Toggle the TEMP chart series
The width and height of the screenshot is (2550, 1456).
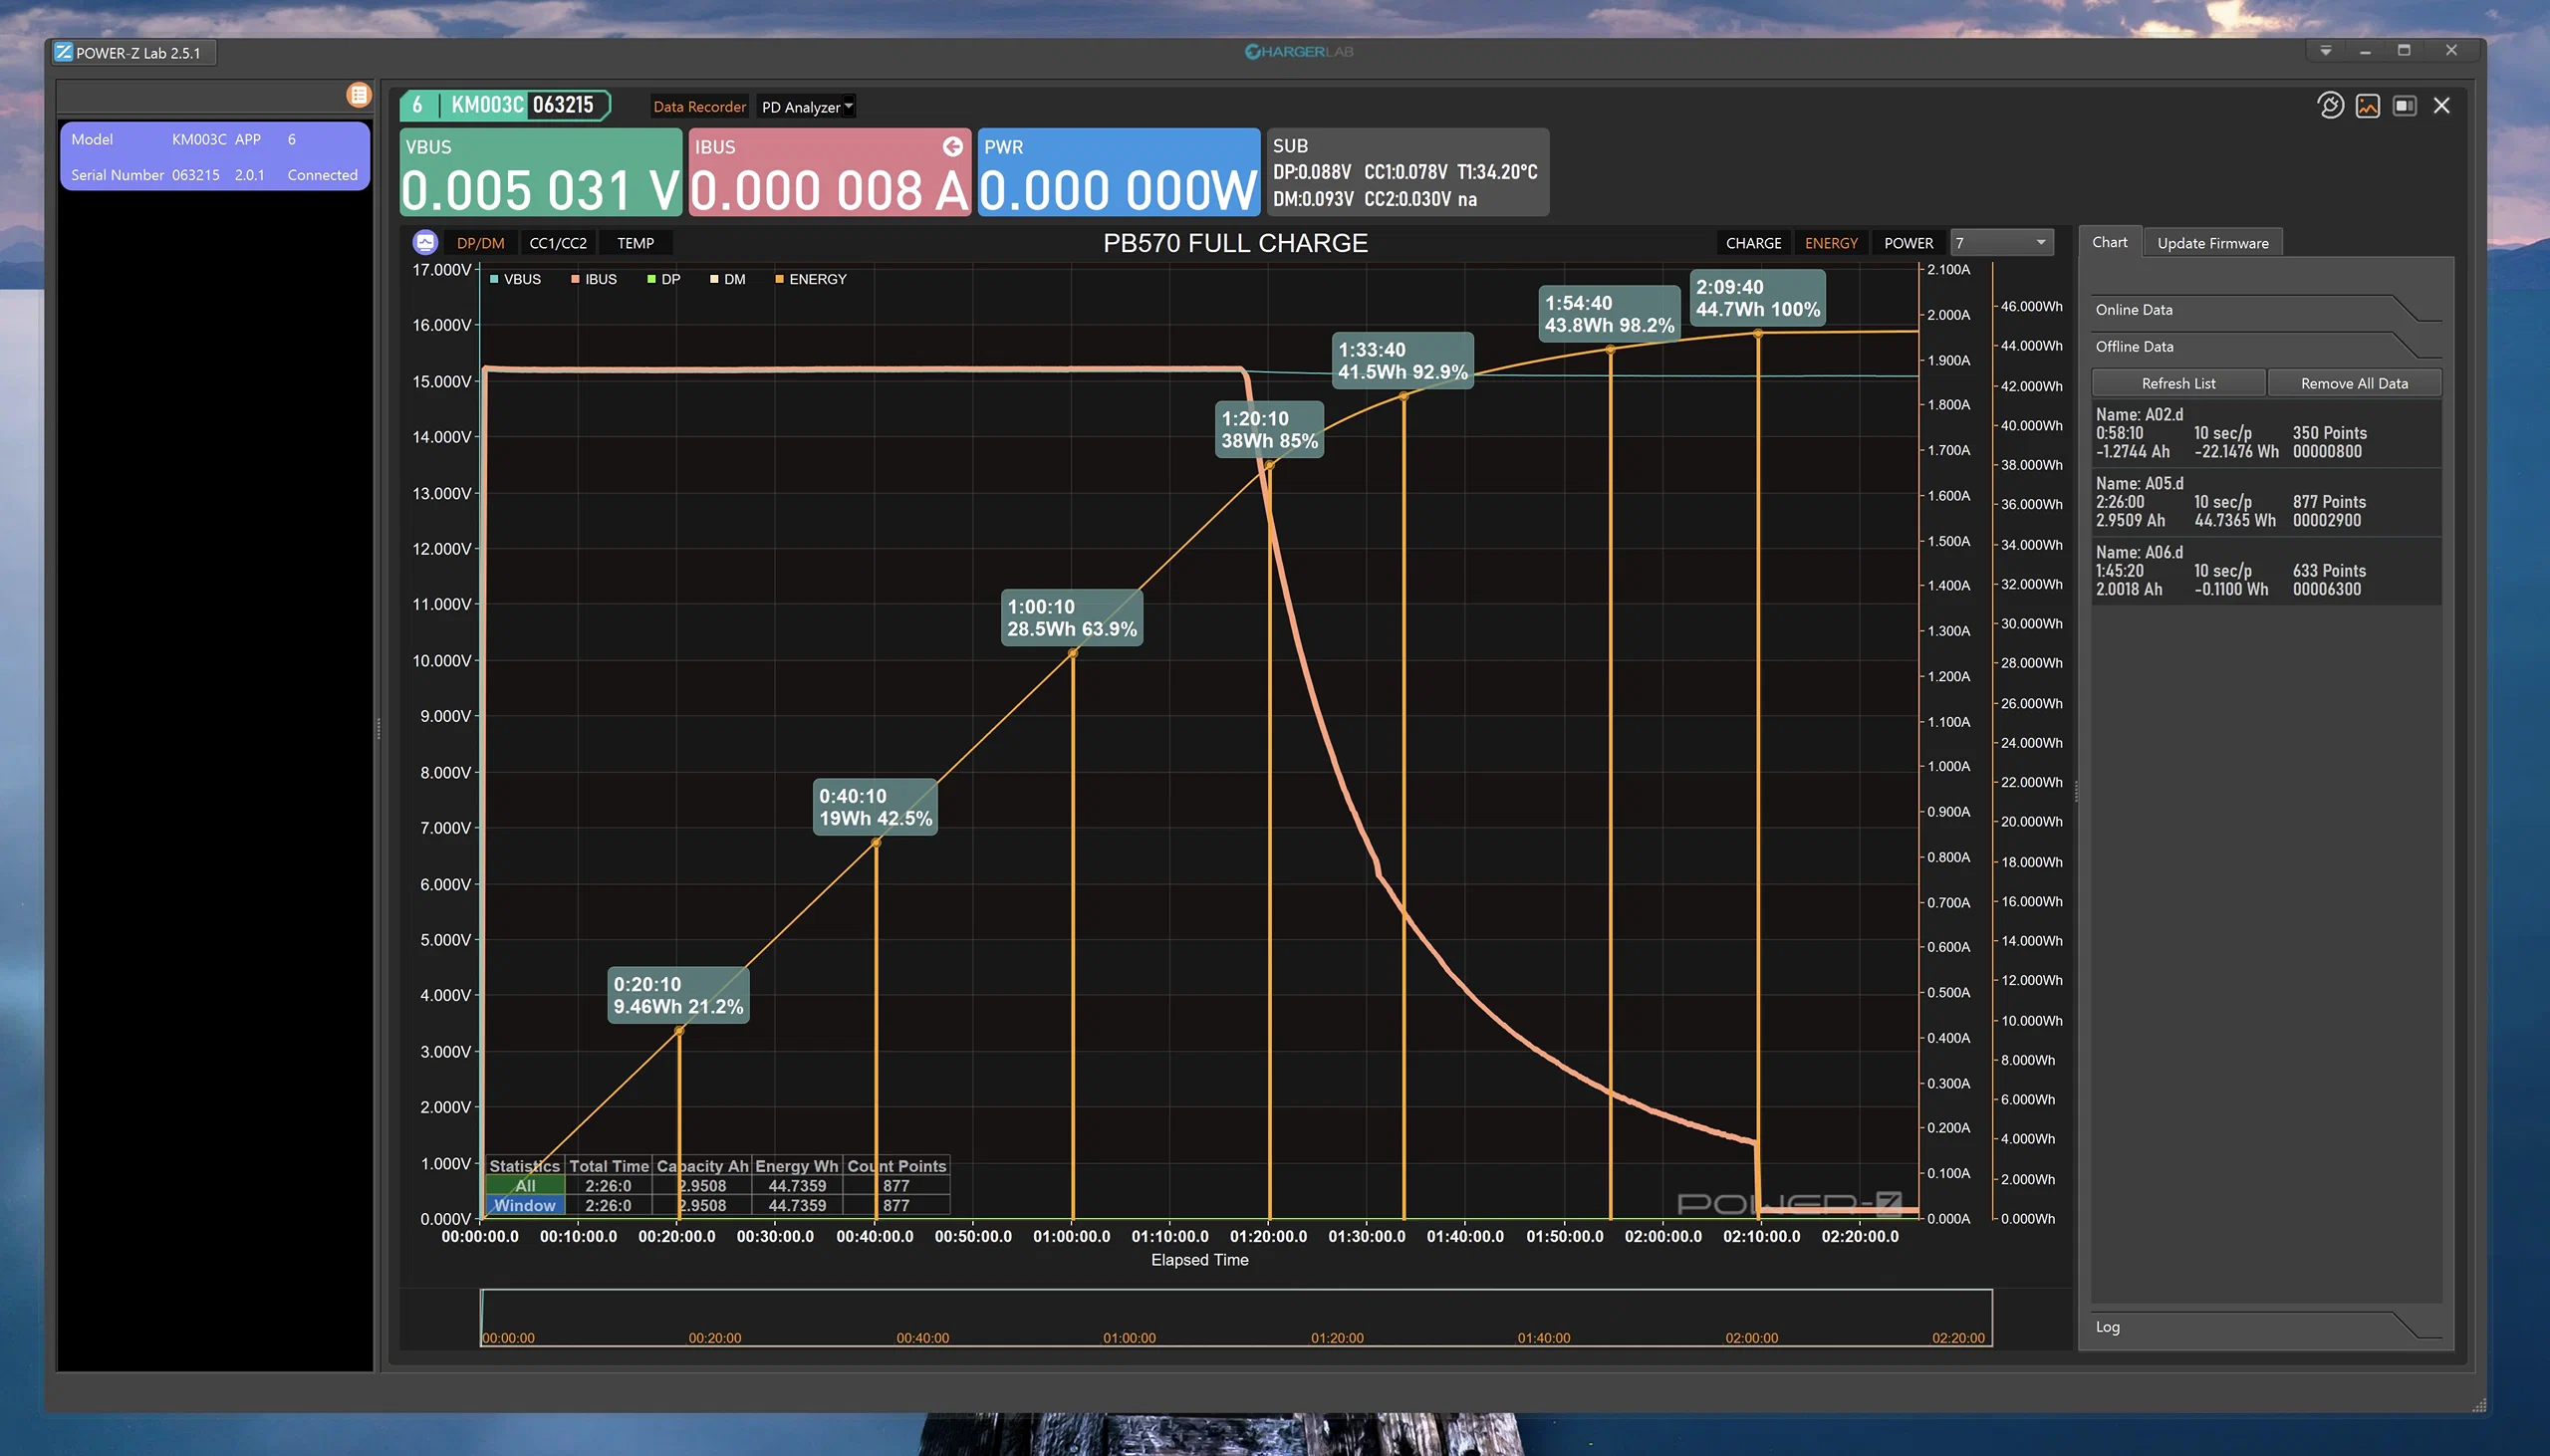[635, 243]
